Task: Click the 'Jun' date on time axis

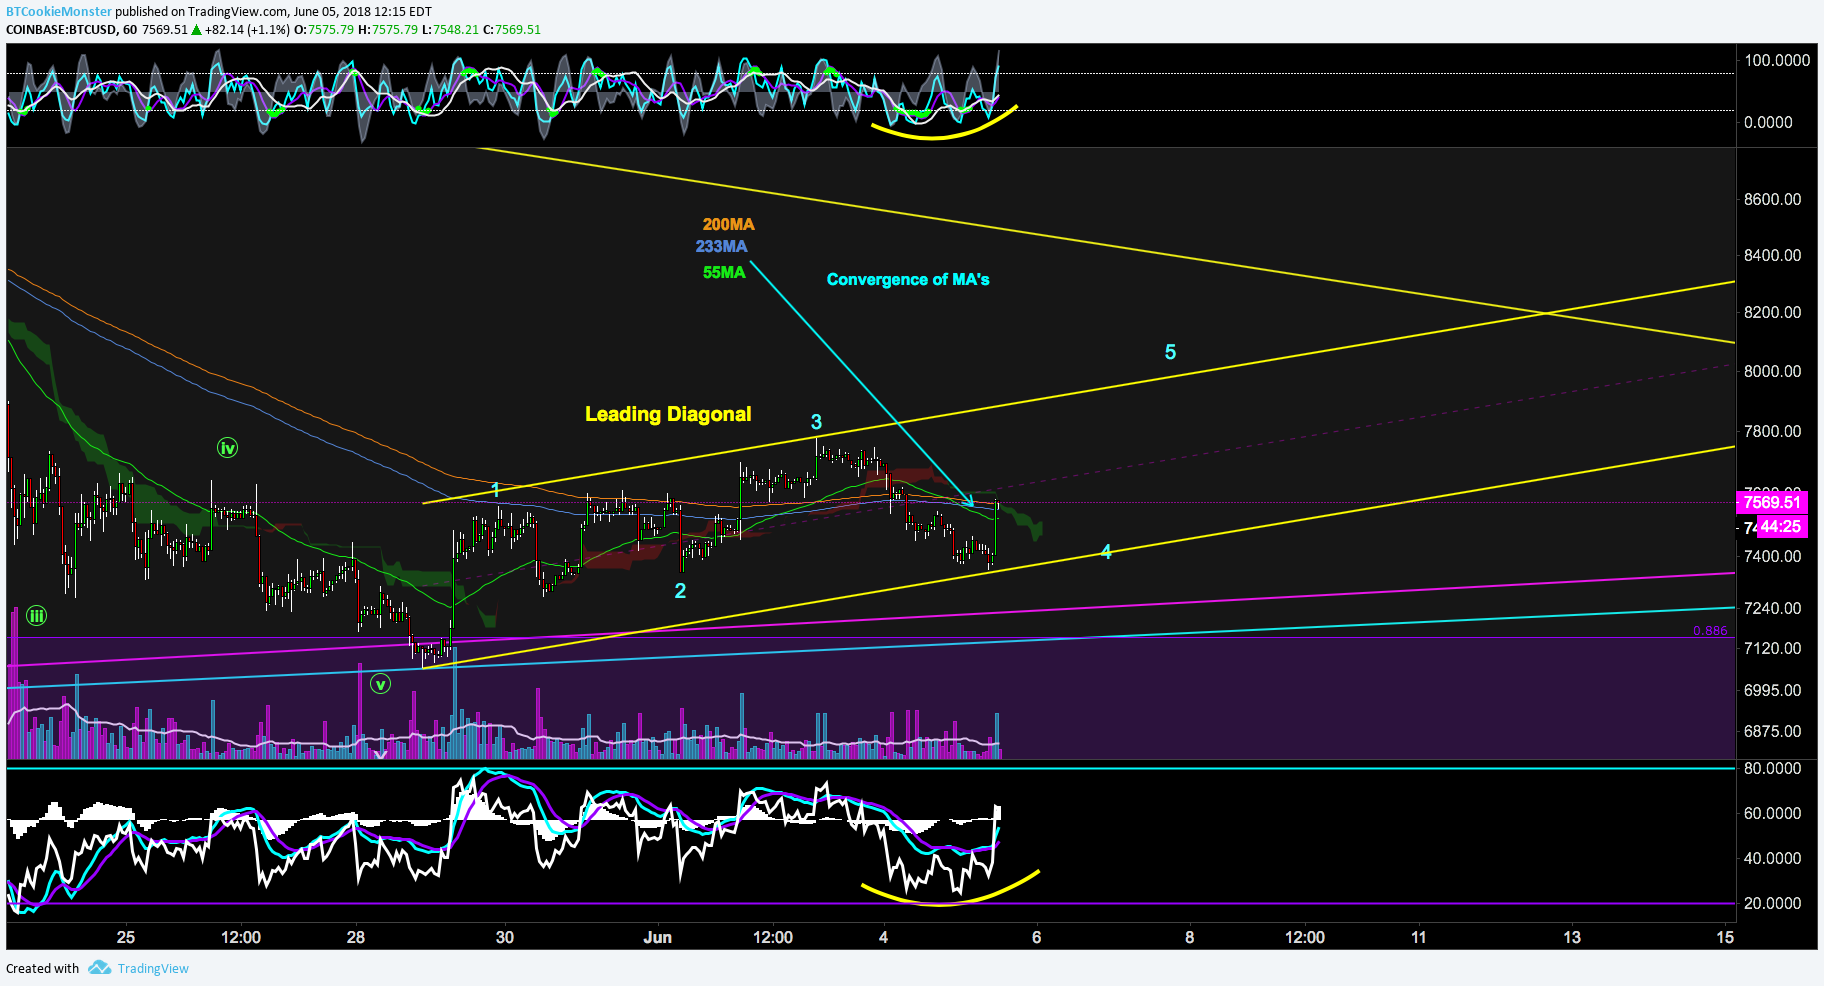Action: pos(657,937)
